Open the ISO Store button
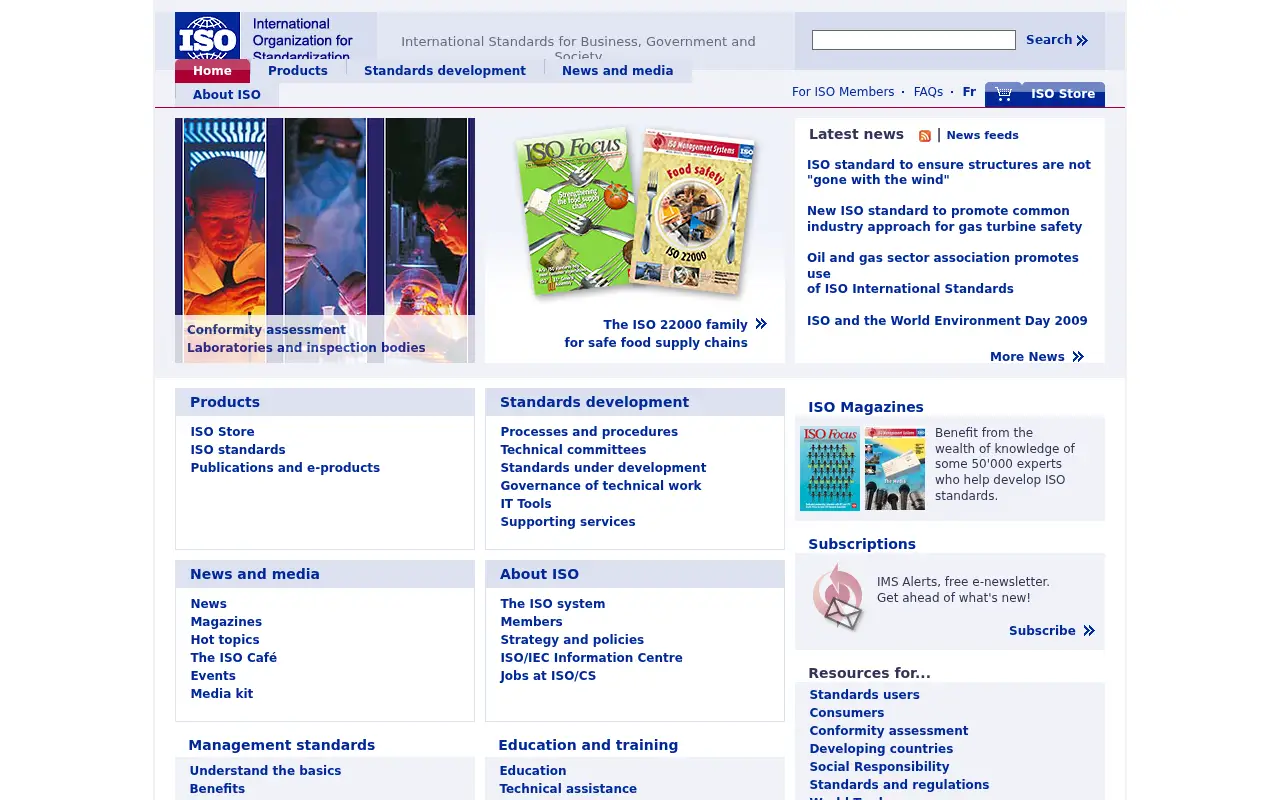 tap(1063, 94)
